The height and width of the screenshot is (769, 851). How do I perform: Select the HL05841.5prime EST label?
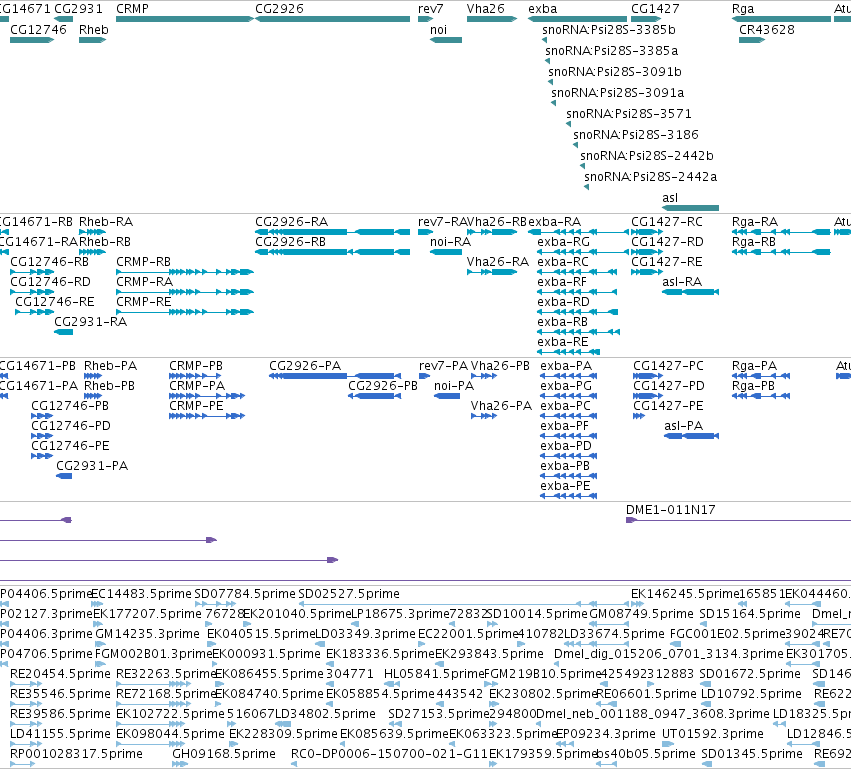pos(433,674)
